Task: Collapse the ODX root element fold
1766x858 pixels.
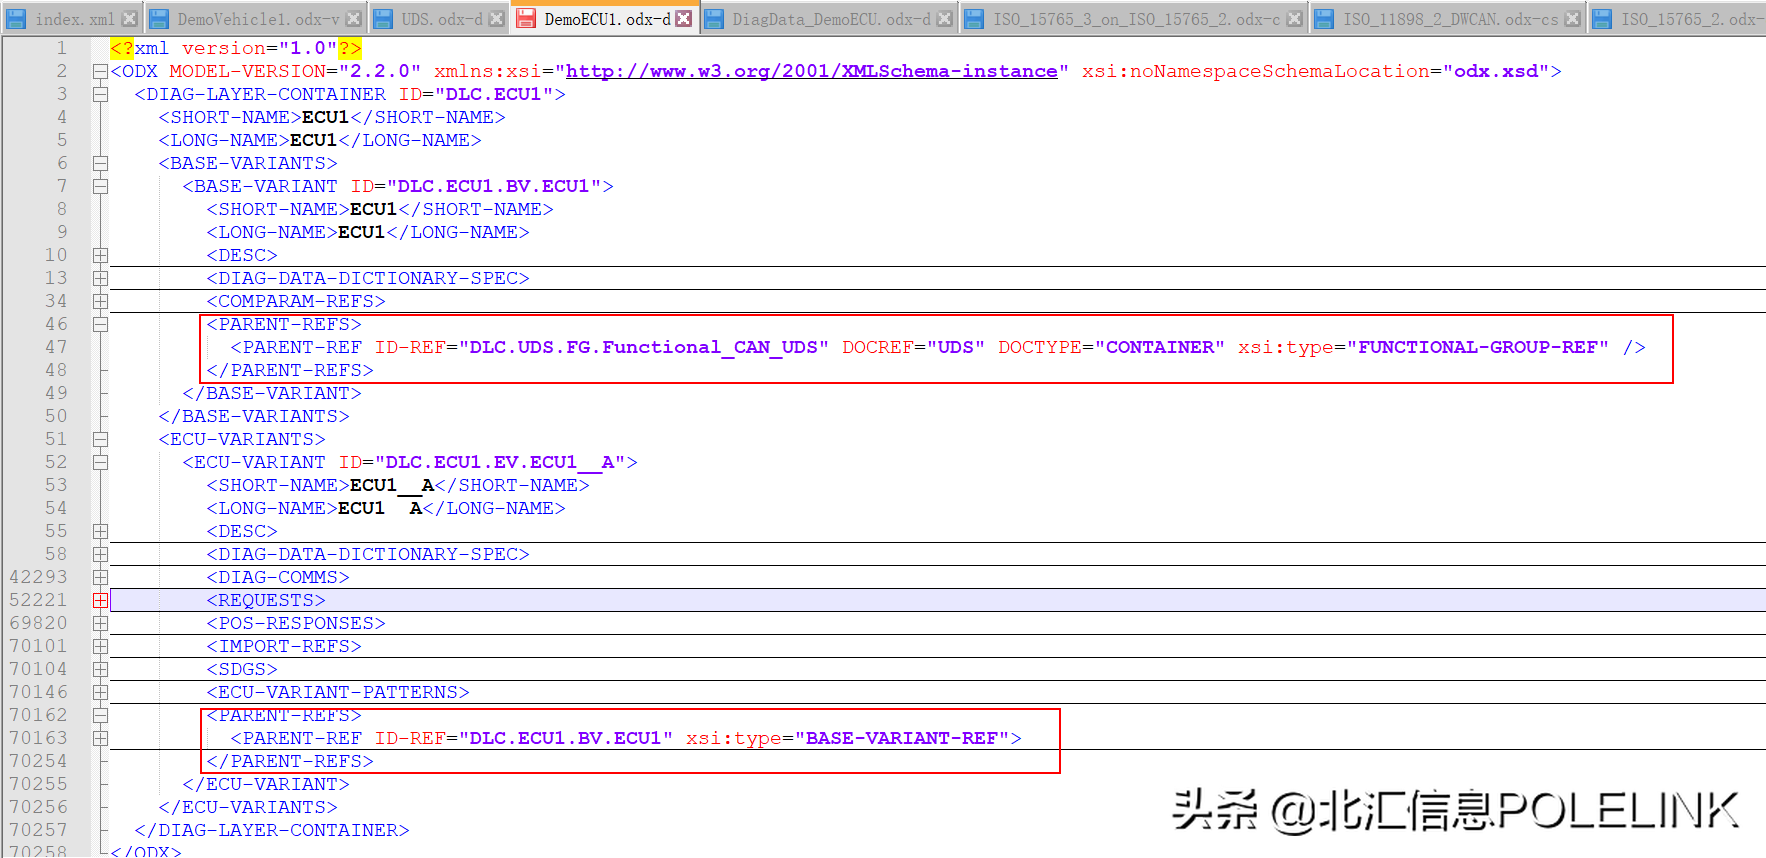Action: tap(100, 71)
